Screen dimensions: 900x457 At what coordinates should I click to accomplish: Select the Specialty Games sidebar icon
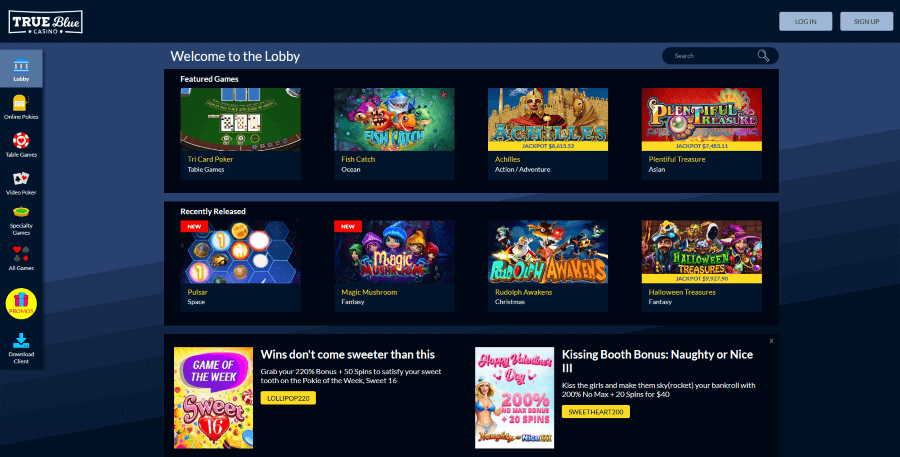tap(21, 220)
